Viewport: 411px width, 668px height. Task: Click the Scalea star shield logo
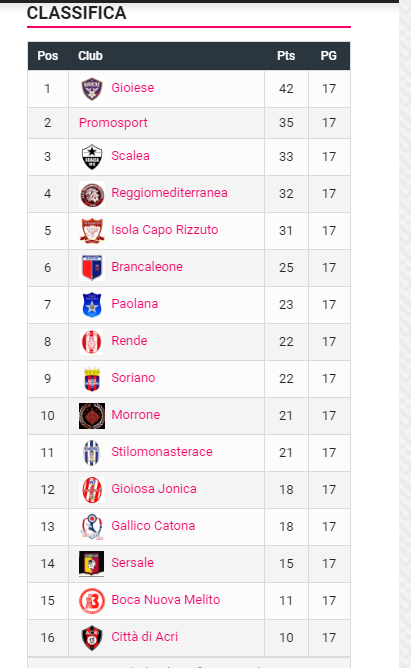tap(92, 157)
